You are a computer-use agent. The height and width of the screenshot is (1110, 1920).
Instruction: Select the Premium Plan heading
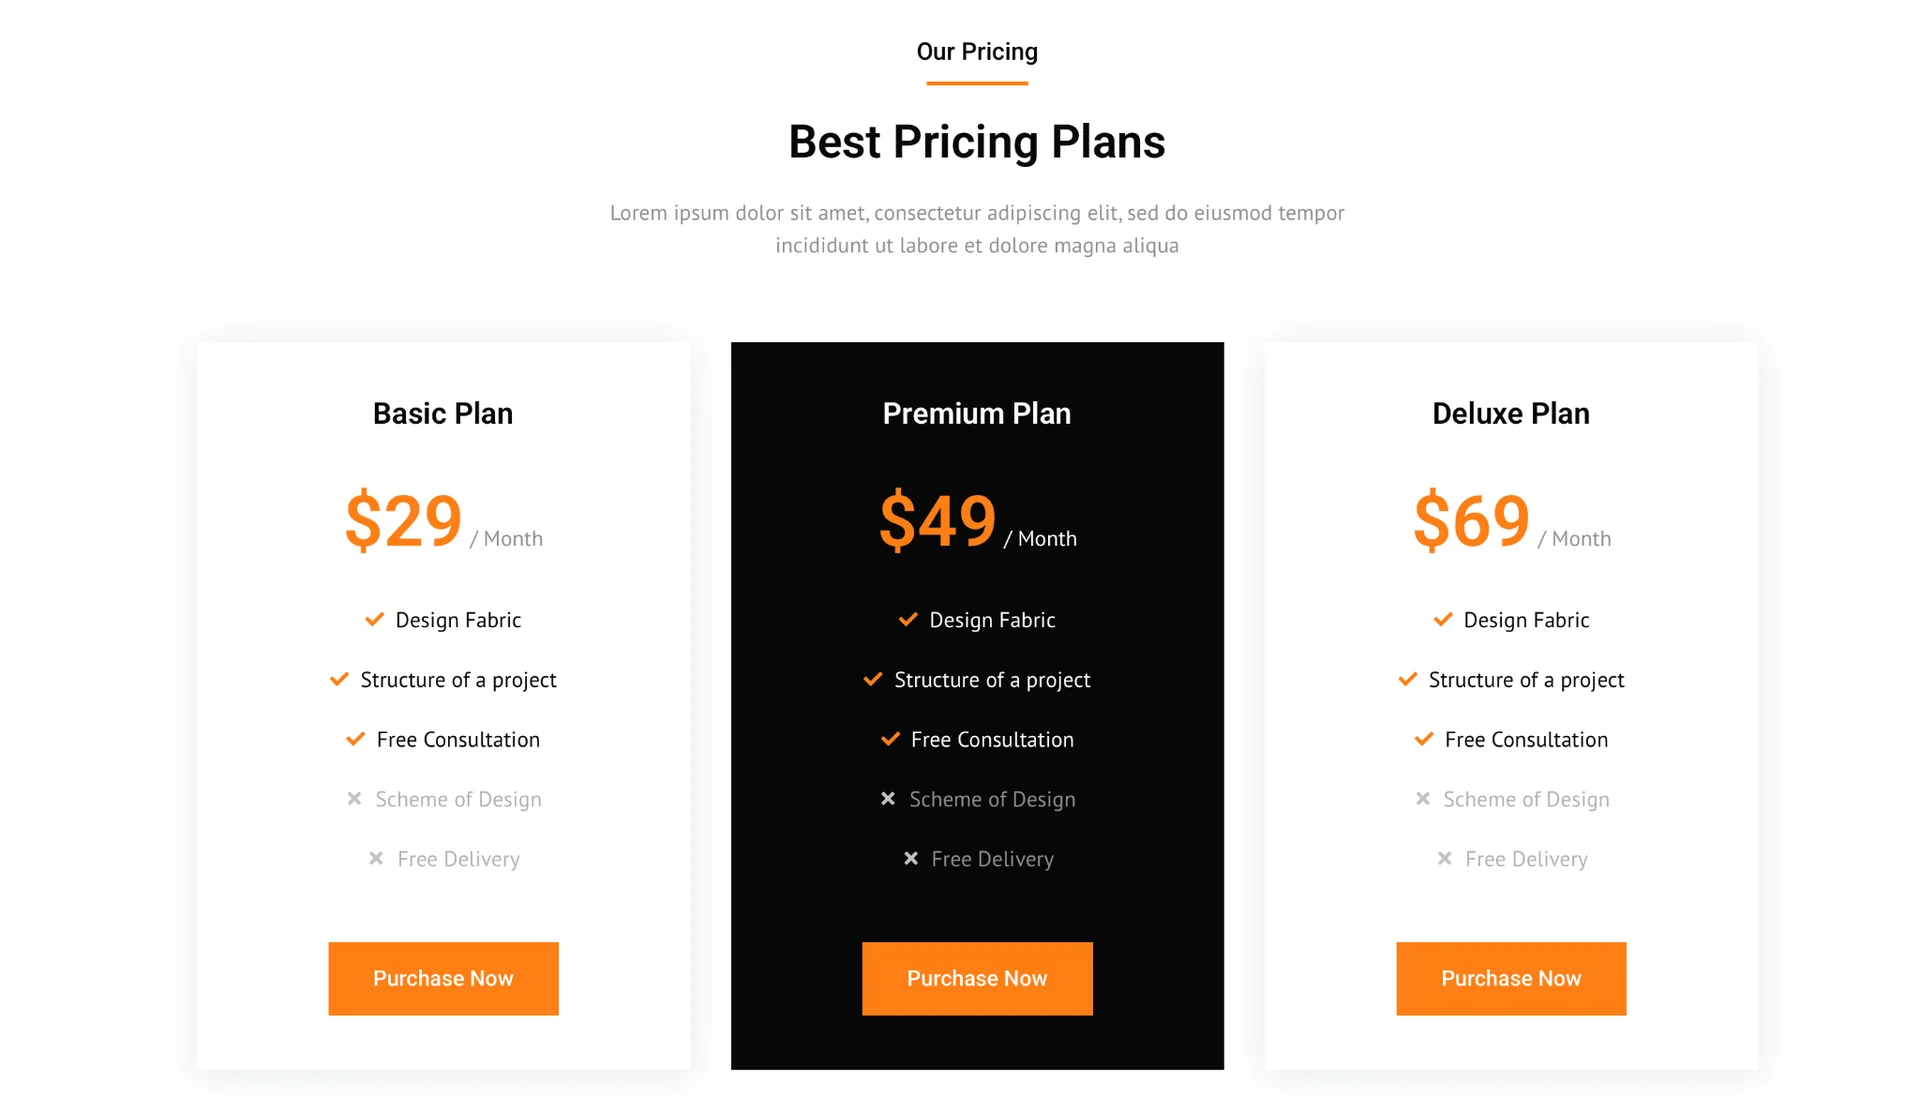coord(977,414)
